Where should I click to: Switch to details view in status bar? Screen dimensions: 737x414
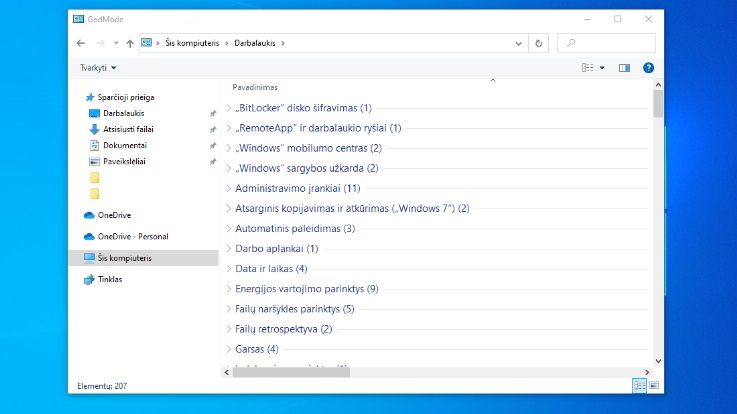tap(638, 385)
